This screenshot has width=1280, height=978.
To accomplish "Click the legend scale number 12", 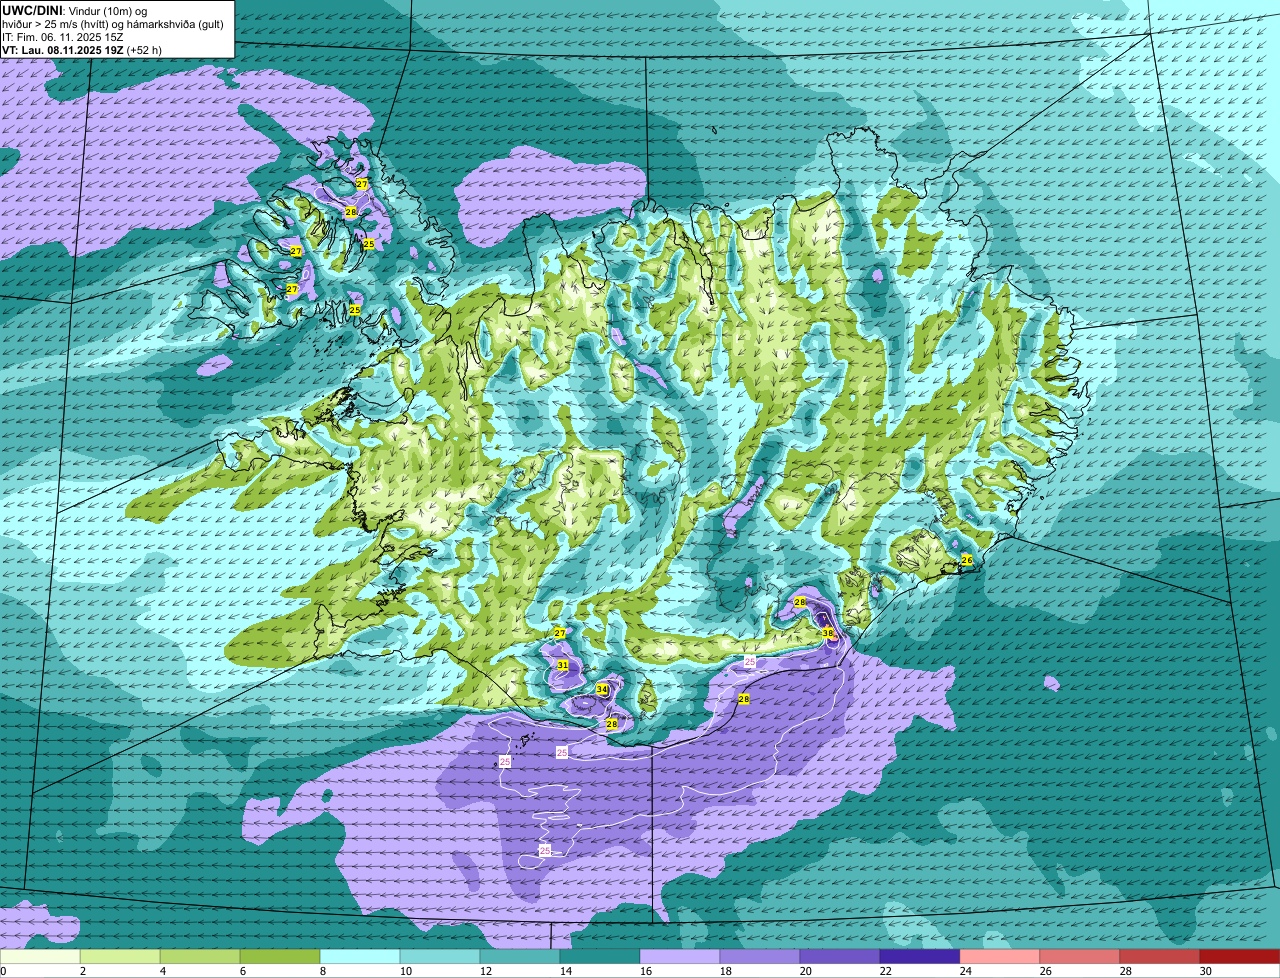I will coord(485,971).
